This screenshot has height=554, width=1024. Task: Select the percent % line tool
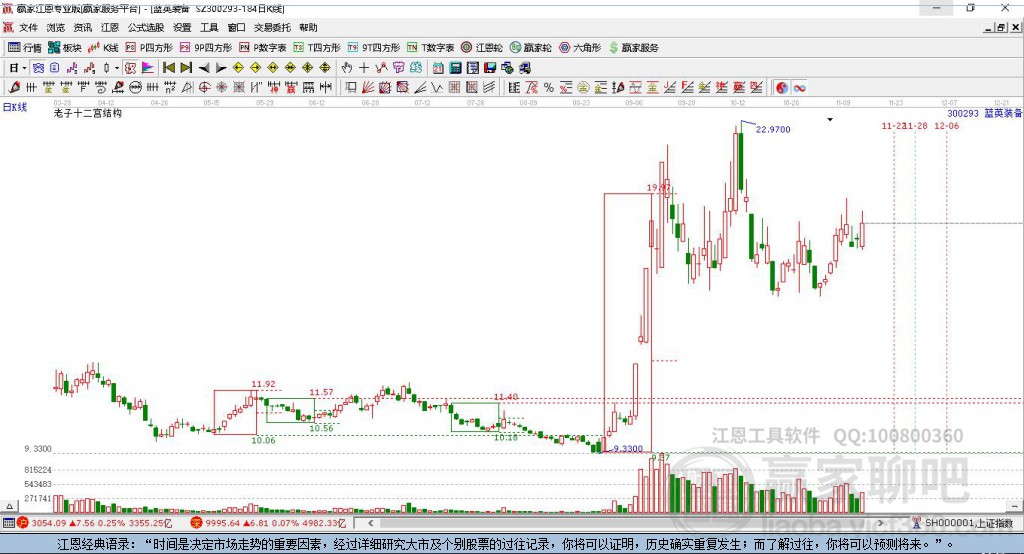click(549, 88)
